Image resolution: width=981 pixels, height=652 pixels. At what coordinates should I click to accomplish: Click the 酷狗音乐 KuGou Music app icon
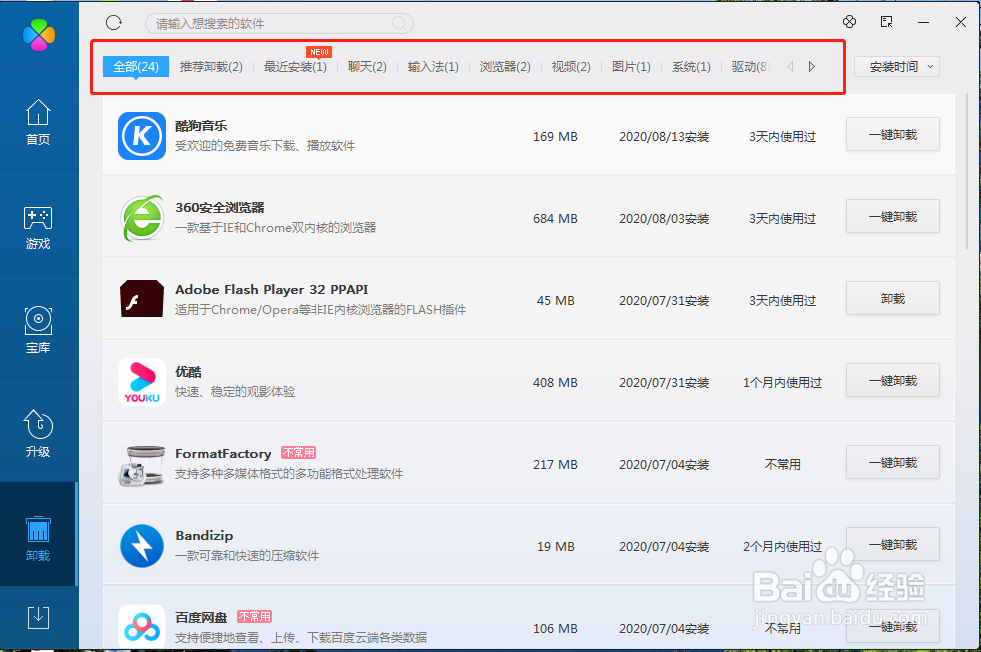coord(141,136)
